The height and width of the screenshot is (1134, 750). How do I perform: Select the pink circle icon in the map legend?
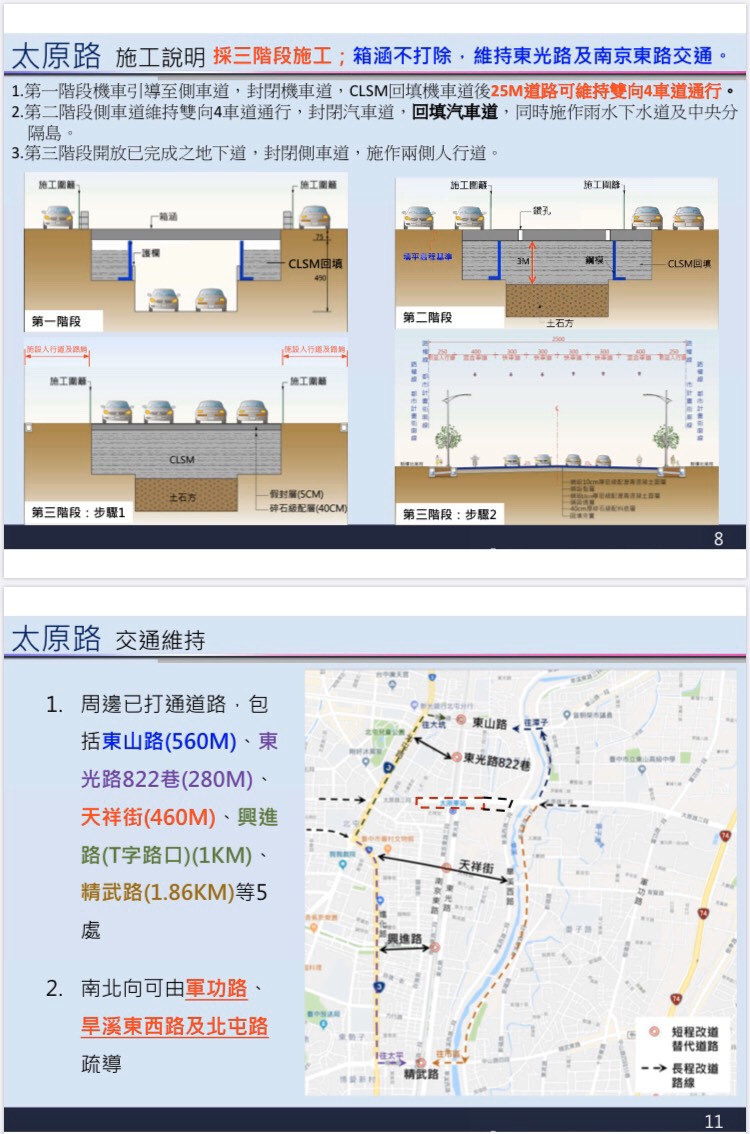pyautogui.click(x=654, y=1030)
